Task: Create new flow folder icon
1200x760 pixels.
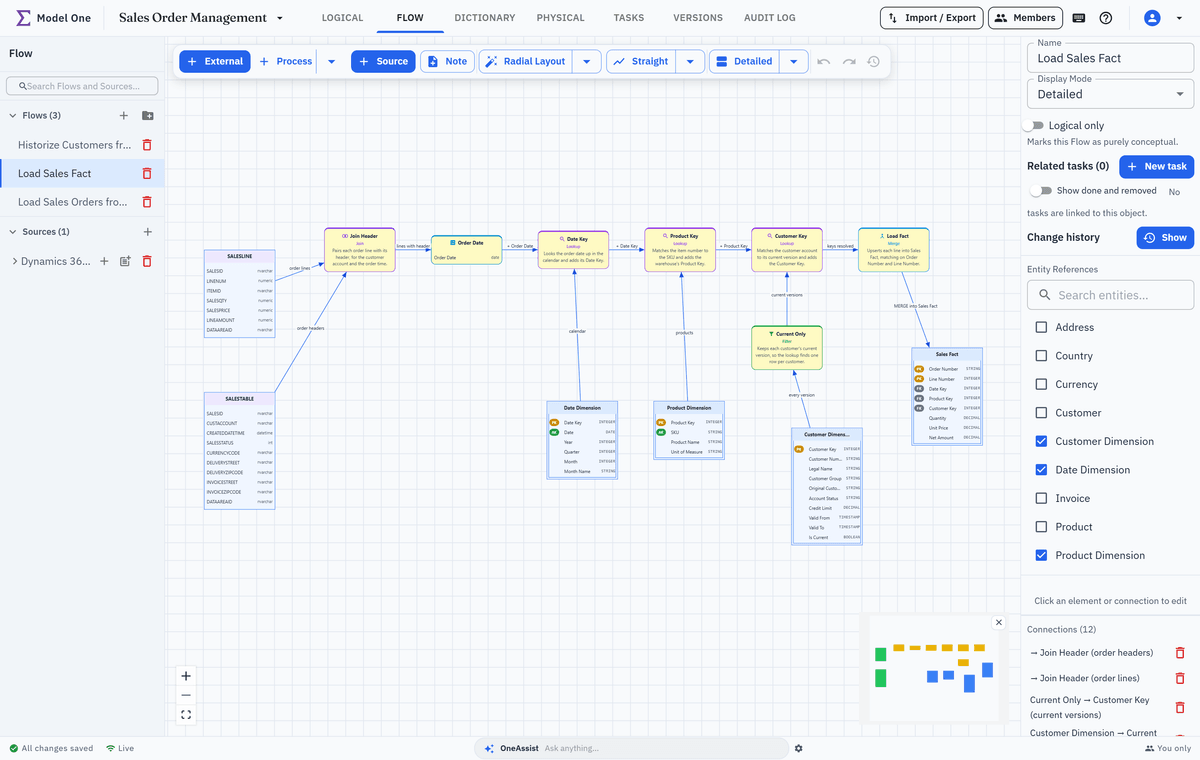Action: (148, 116)
